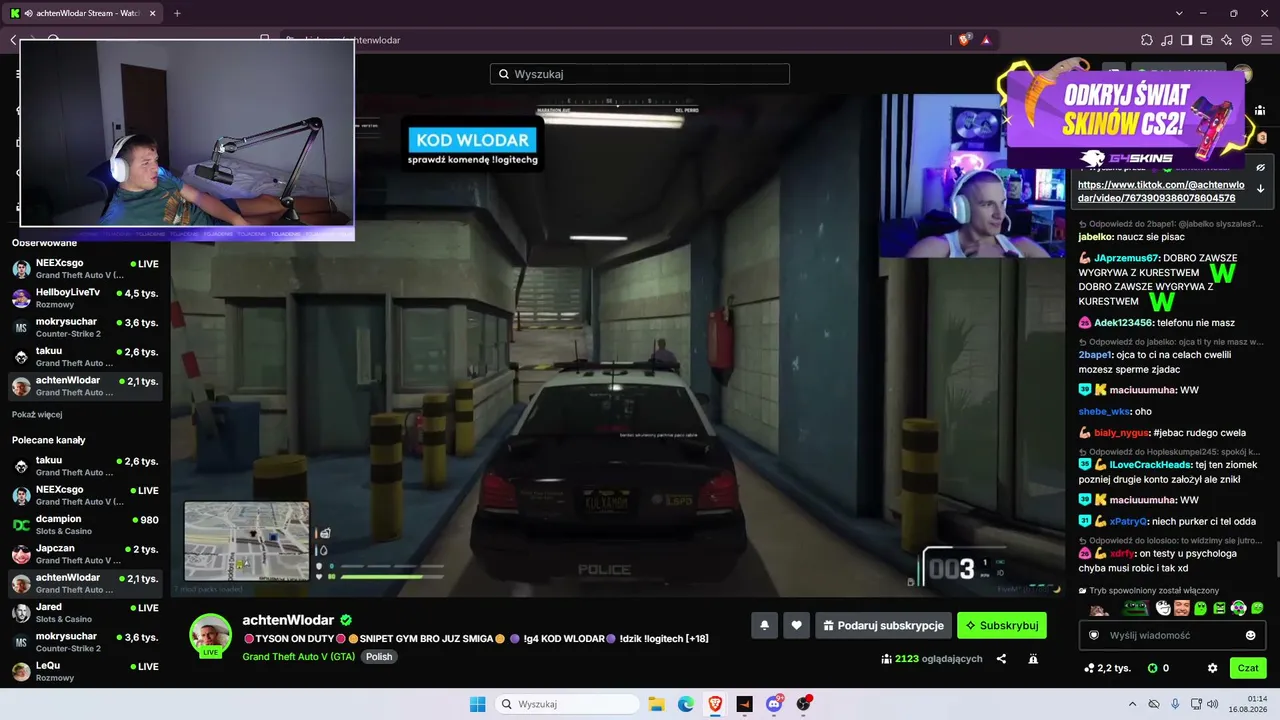This screenshot has width=1280, height=720.
Task: Open the Grand Theft Auto V (GTA) category link
Action: pyautogui.click(x=299, y=657)
